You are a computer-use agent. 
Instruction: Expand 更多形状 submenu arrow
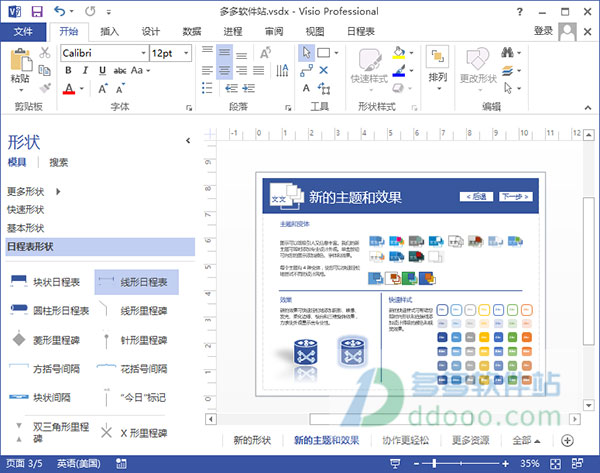[x=58, y=191]
